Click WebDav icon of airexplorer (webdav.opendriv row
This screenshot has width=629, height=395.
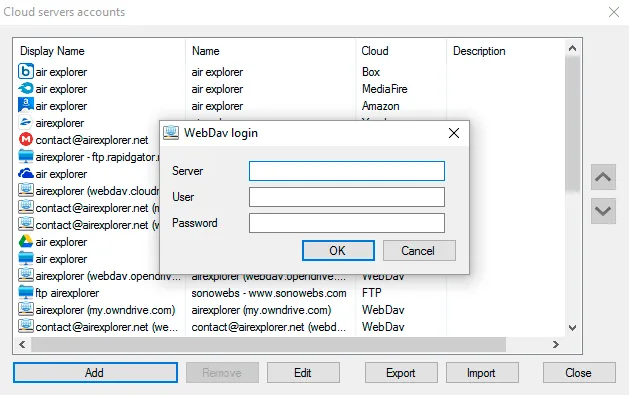click(26, 275)
